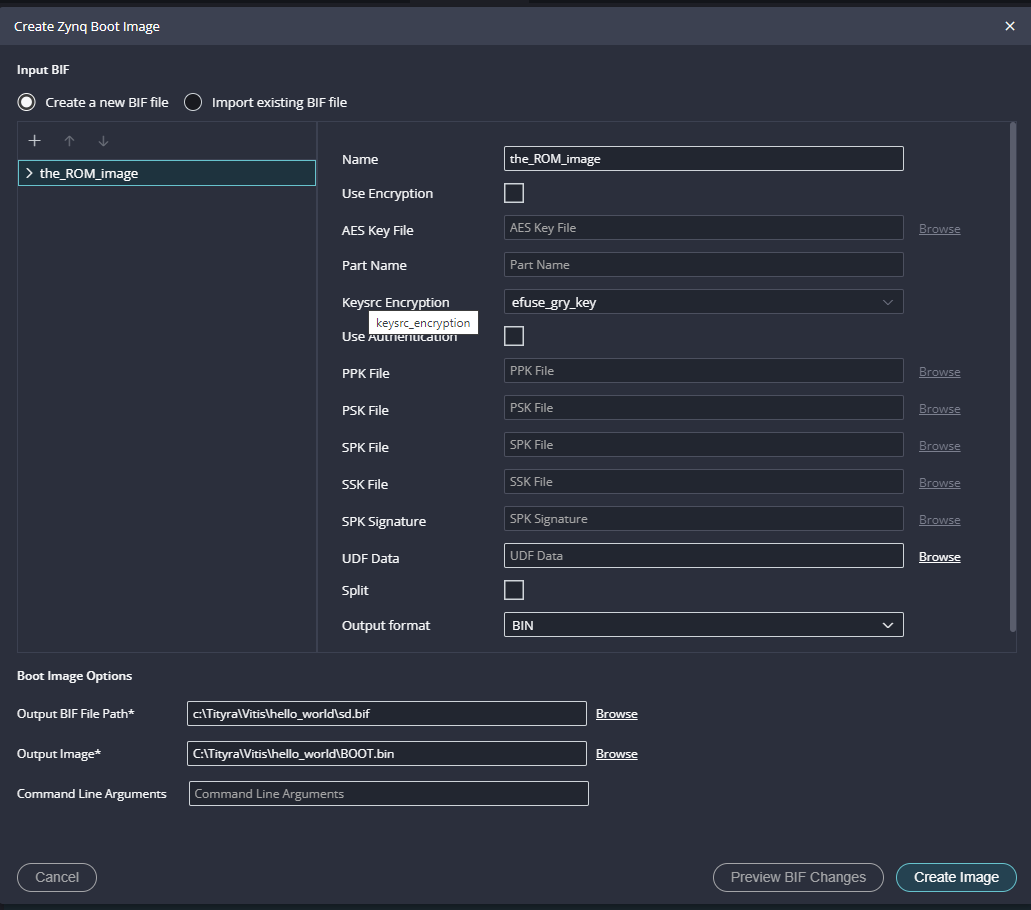Choose Import existing BIF file option
Screen dimensions: 1031x910
pyautogui.click(x=193, y=102)
